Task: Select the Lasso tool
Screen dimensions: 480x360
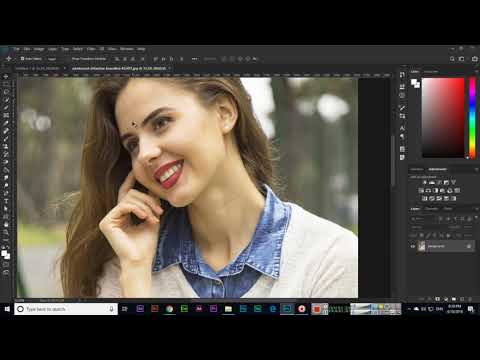Action: tap(6, 92)
